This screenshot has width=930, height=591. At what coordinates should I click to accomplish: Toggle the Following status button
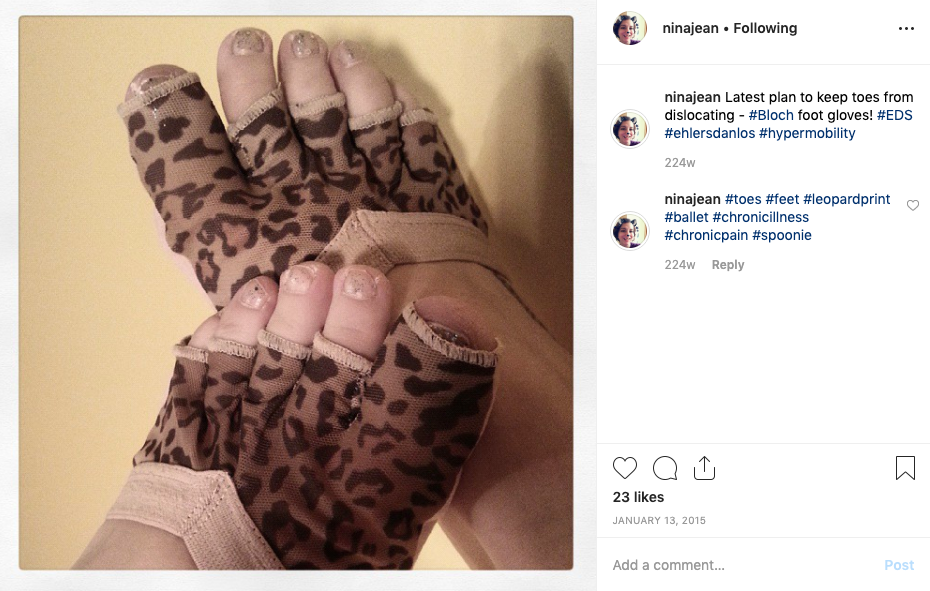[765, 28]
